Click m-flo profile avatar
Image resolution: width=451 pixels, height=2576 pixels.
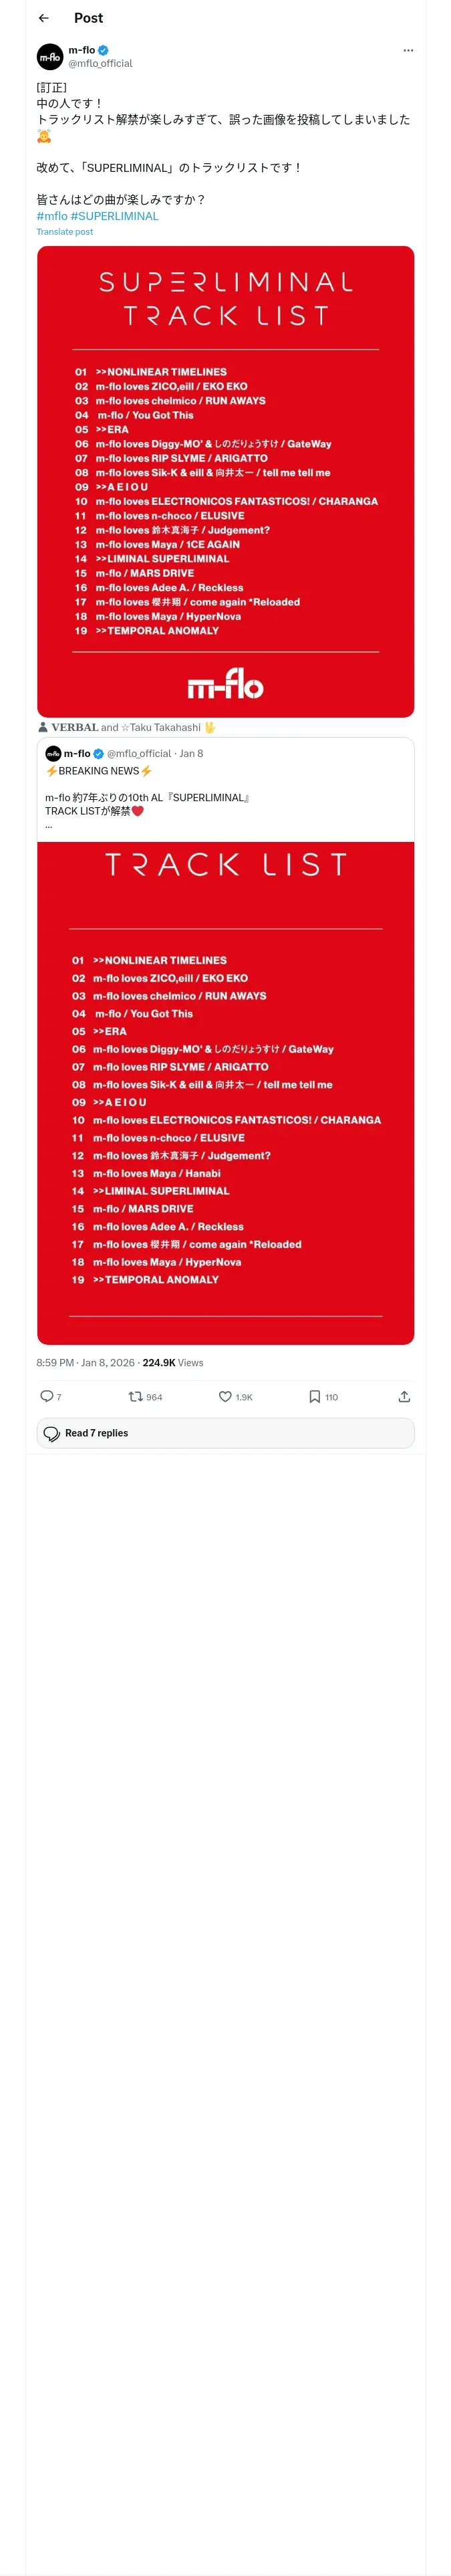(x=50, y=57)
